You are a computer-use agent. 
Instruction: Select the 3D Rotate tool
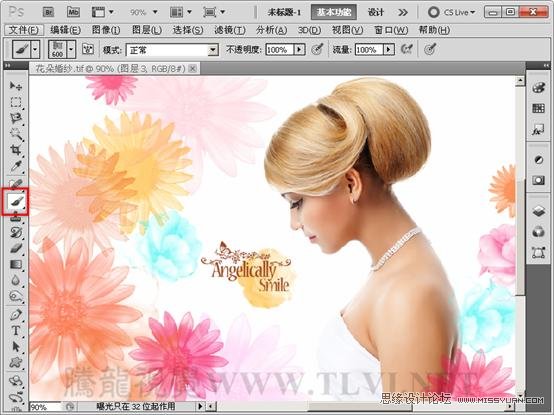click(16, 381)
